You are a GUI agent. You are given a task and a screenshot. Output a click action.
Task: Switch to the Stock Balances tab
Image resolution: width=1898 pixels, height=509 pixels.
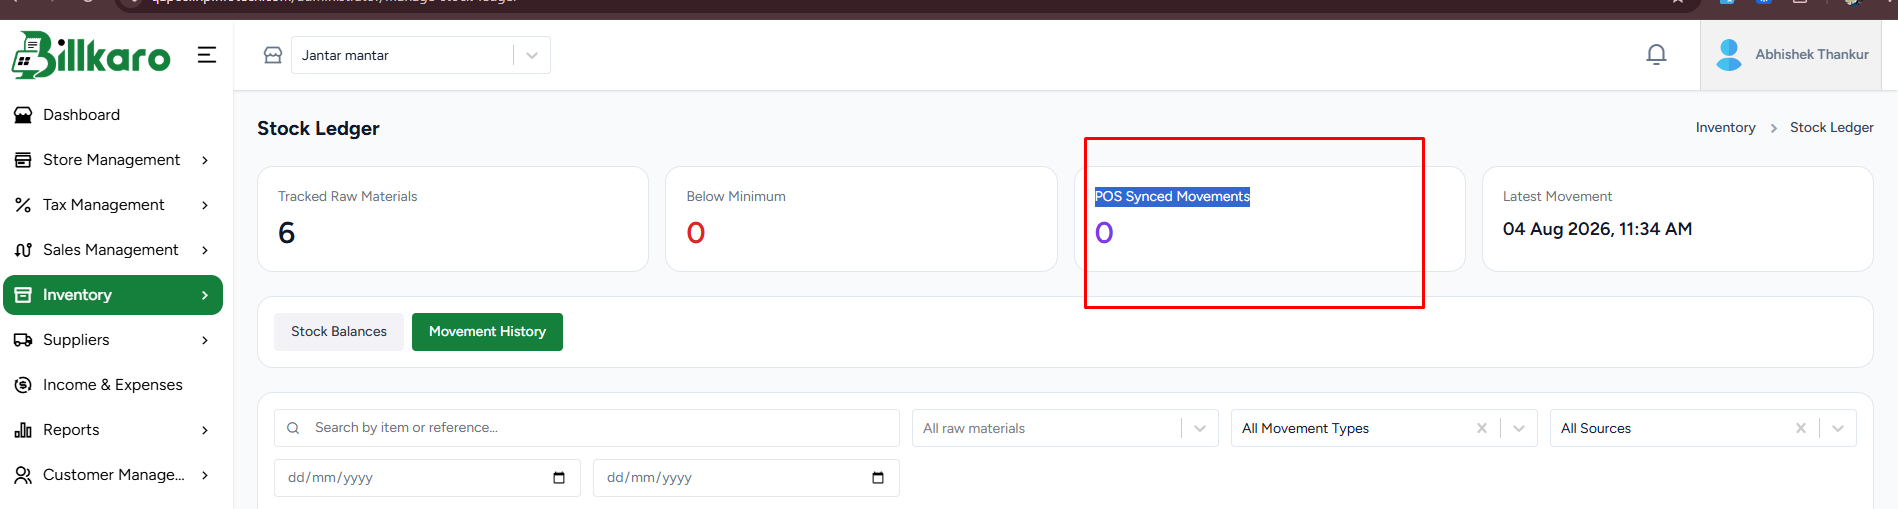pos(339,332)
